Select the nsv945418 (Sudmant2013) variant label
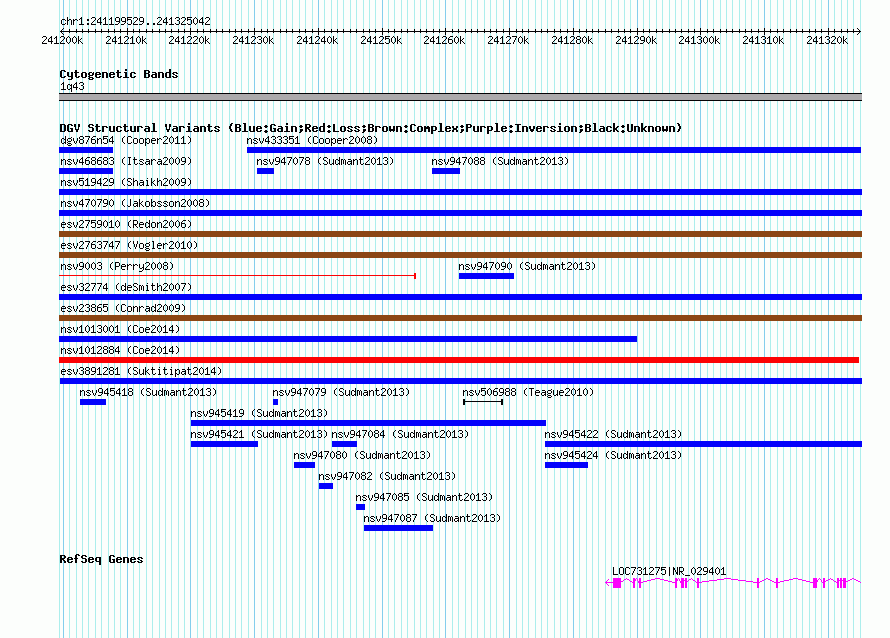Viewport: 890px width, 638px height. pos(148,392)
